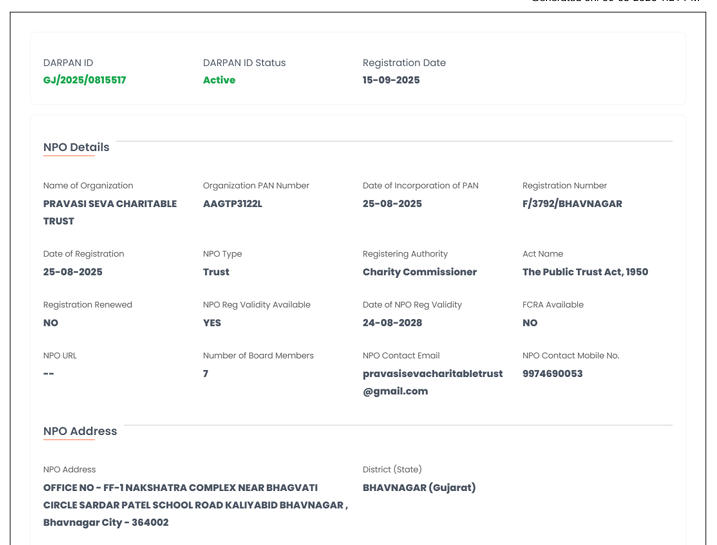Click the FCRA Available value NO
717x545 pixels.
coord(530,323)
